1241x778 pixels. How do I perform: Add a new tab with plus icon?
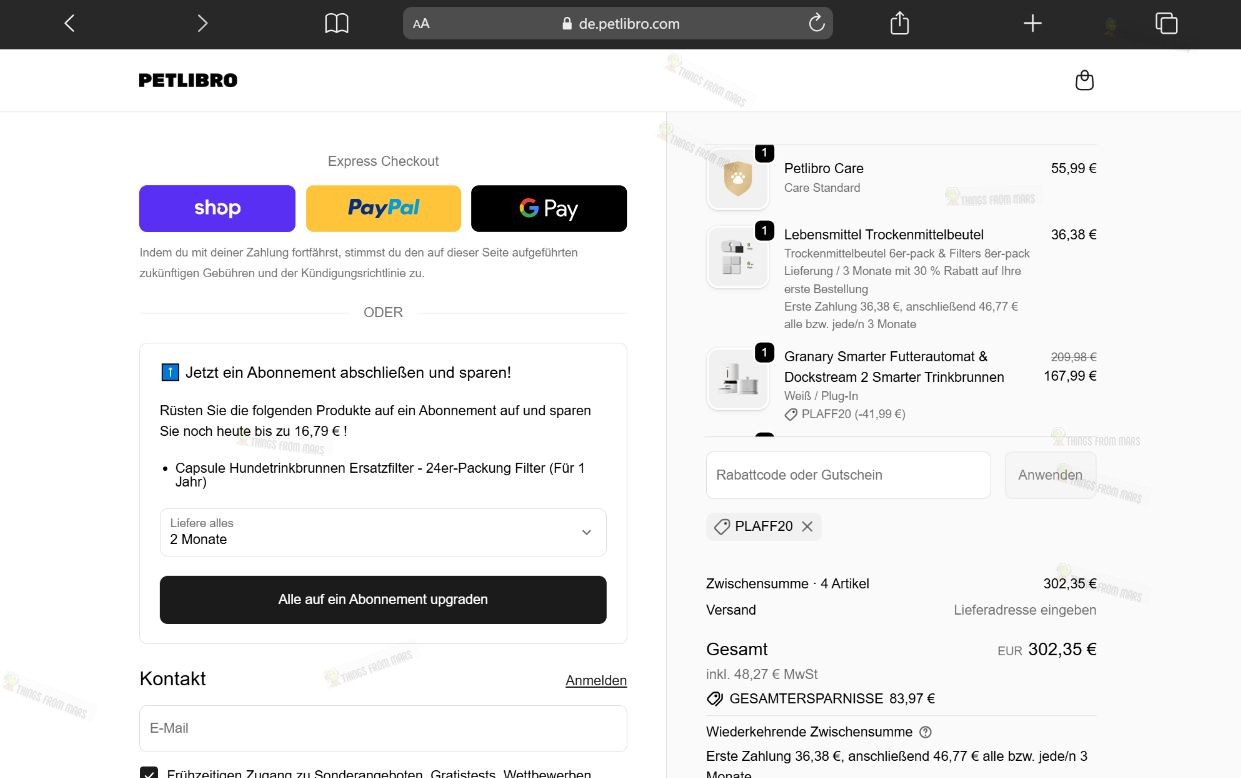pyautogui.click(x=1033, y=23)
